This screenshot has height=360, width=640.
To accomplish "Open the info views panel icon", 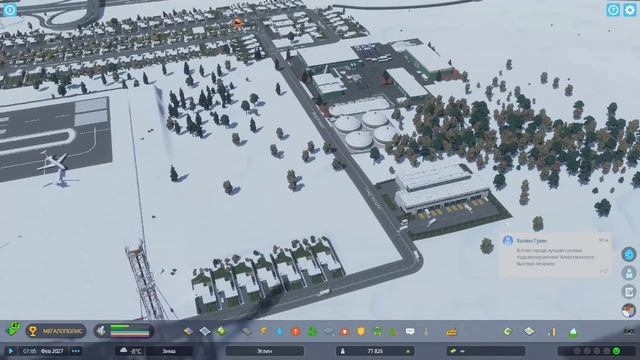I will point(9,9).
